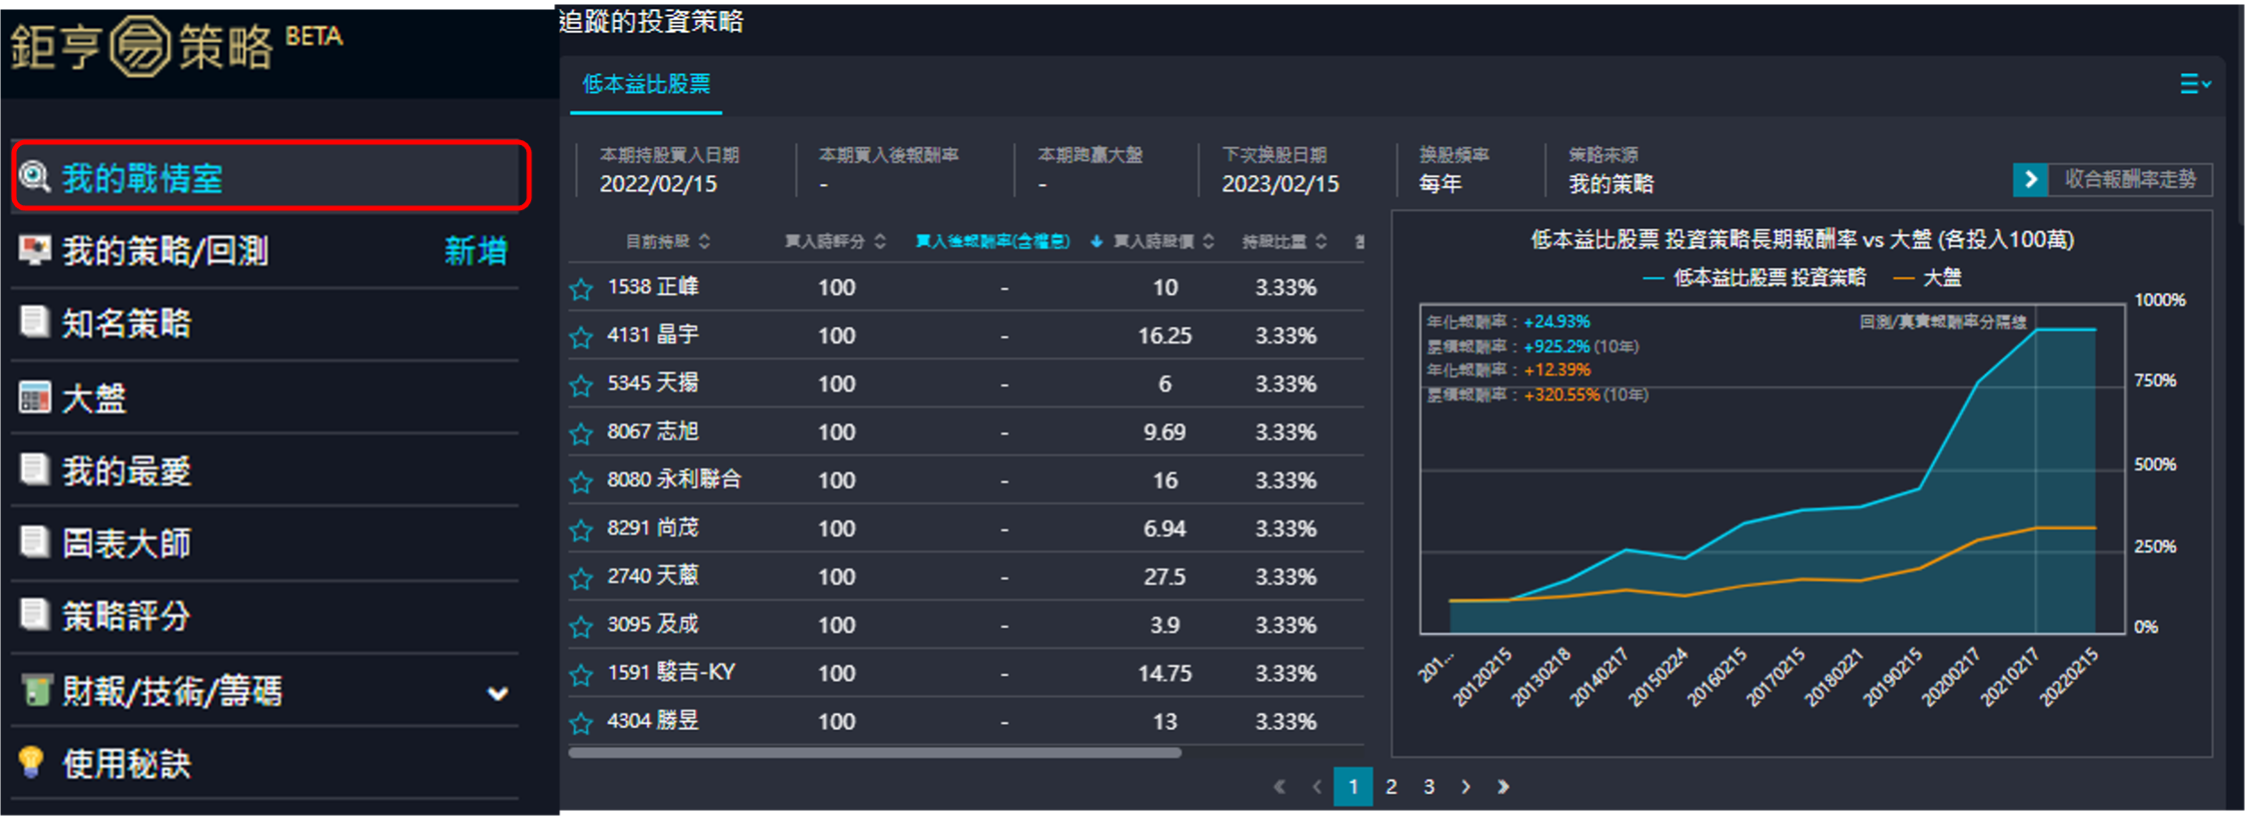Click the 新增 link to add strategy
Screen dimensions: 2250x820
tap(476, 251)
